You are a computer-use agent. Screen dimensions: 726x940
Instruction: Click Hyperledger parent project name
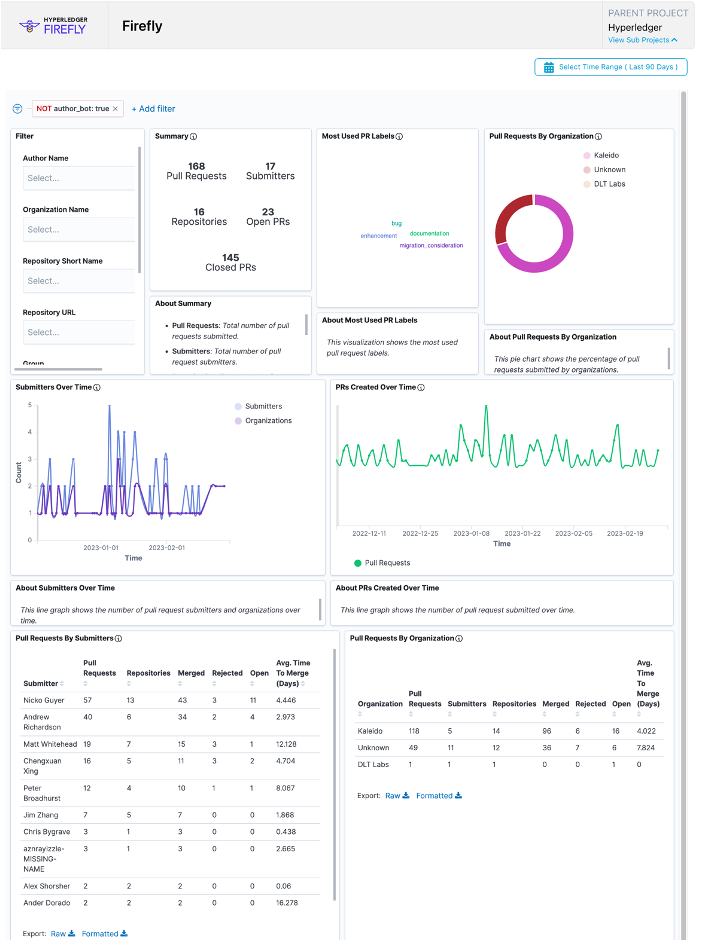(x=635, y=28)
